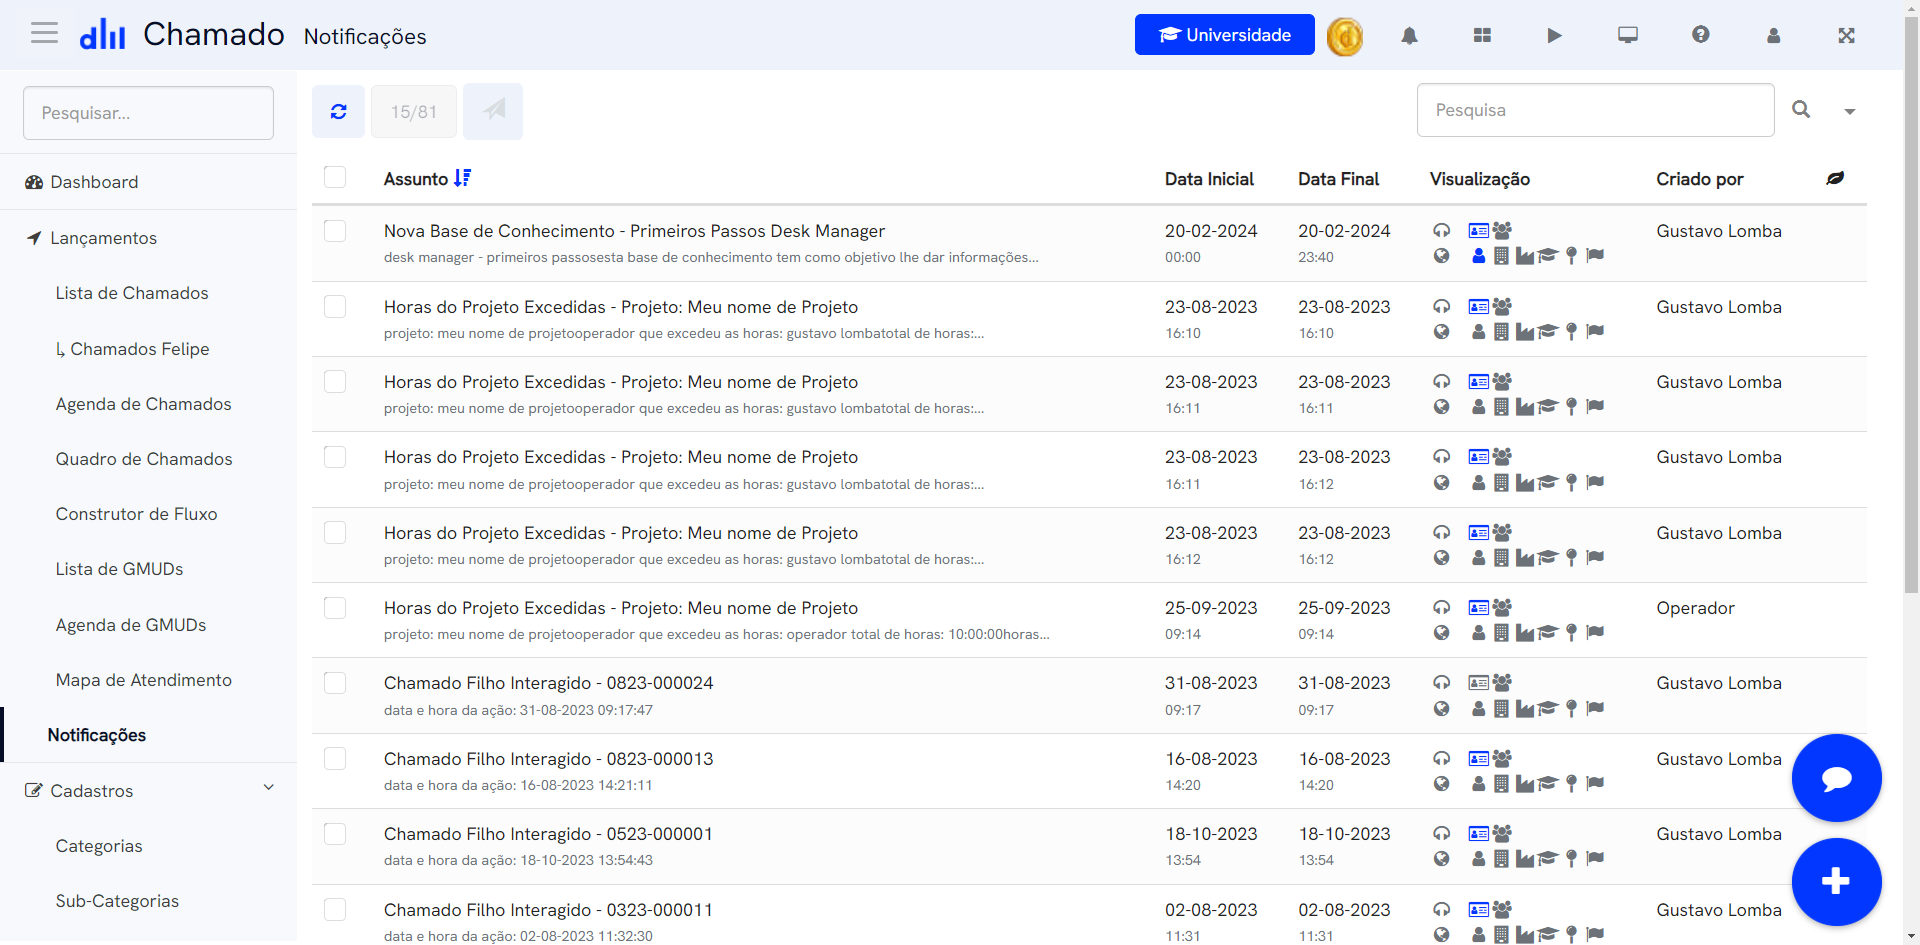Click the Chamado bar-chart logo
This screenshot has height=945, width=1920.
point(102,35)
